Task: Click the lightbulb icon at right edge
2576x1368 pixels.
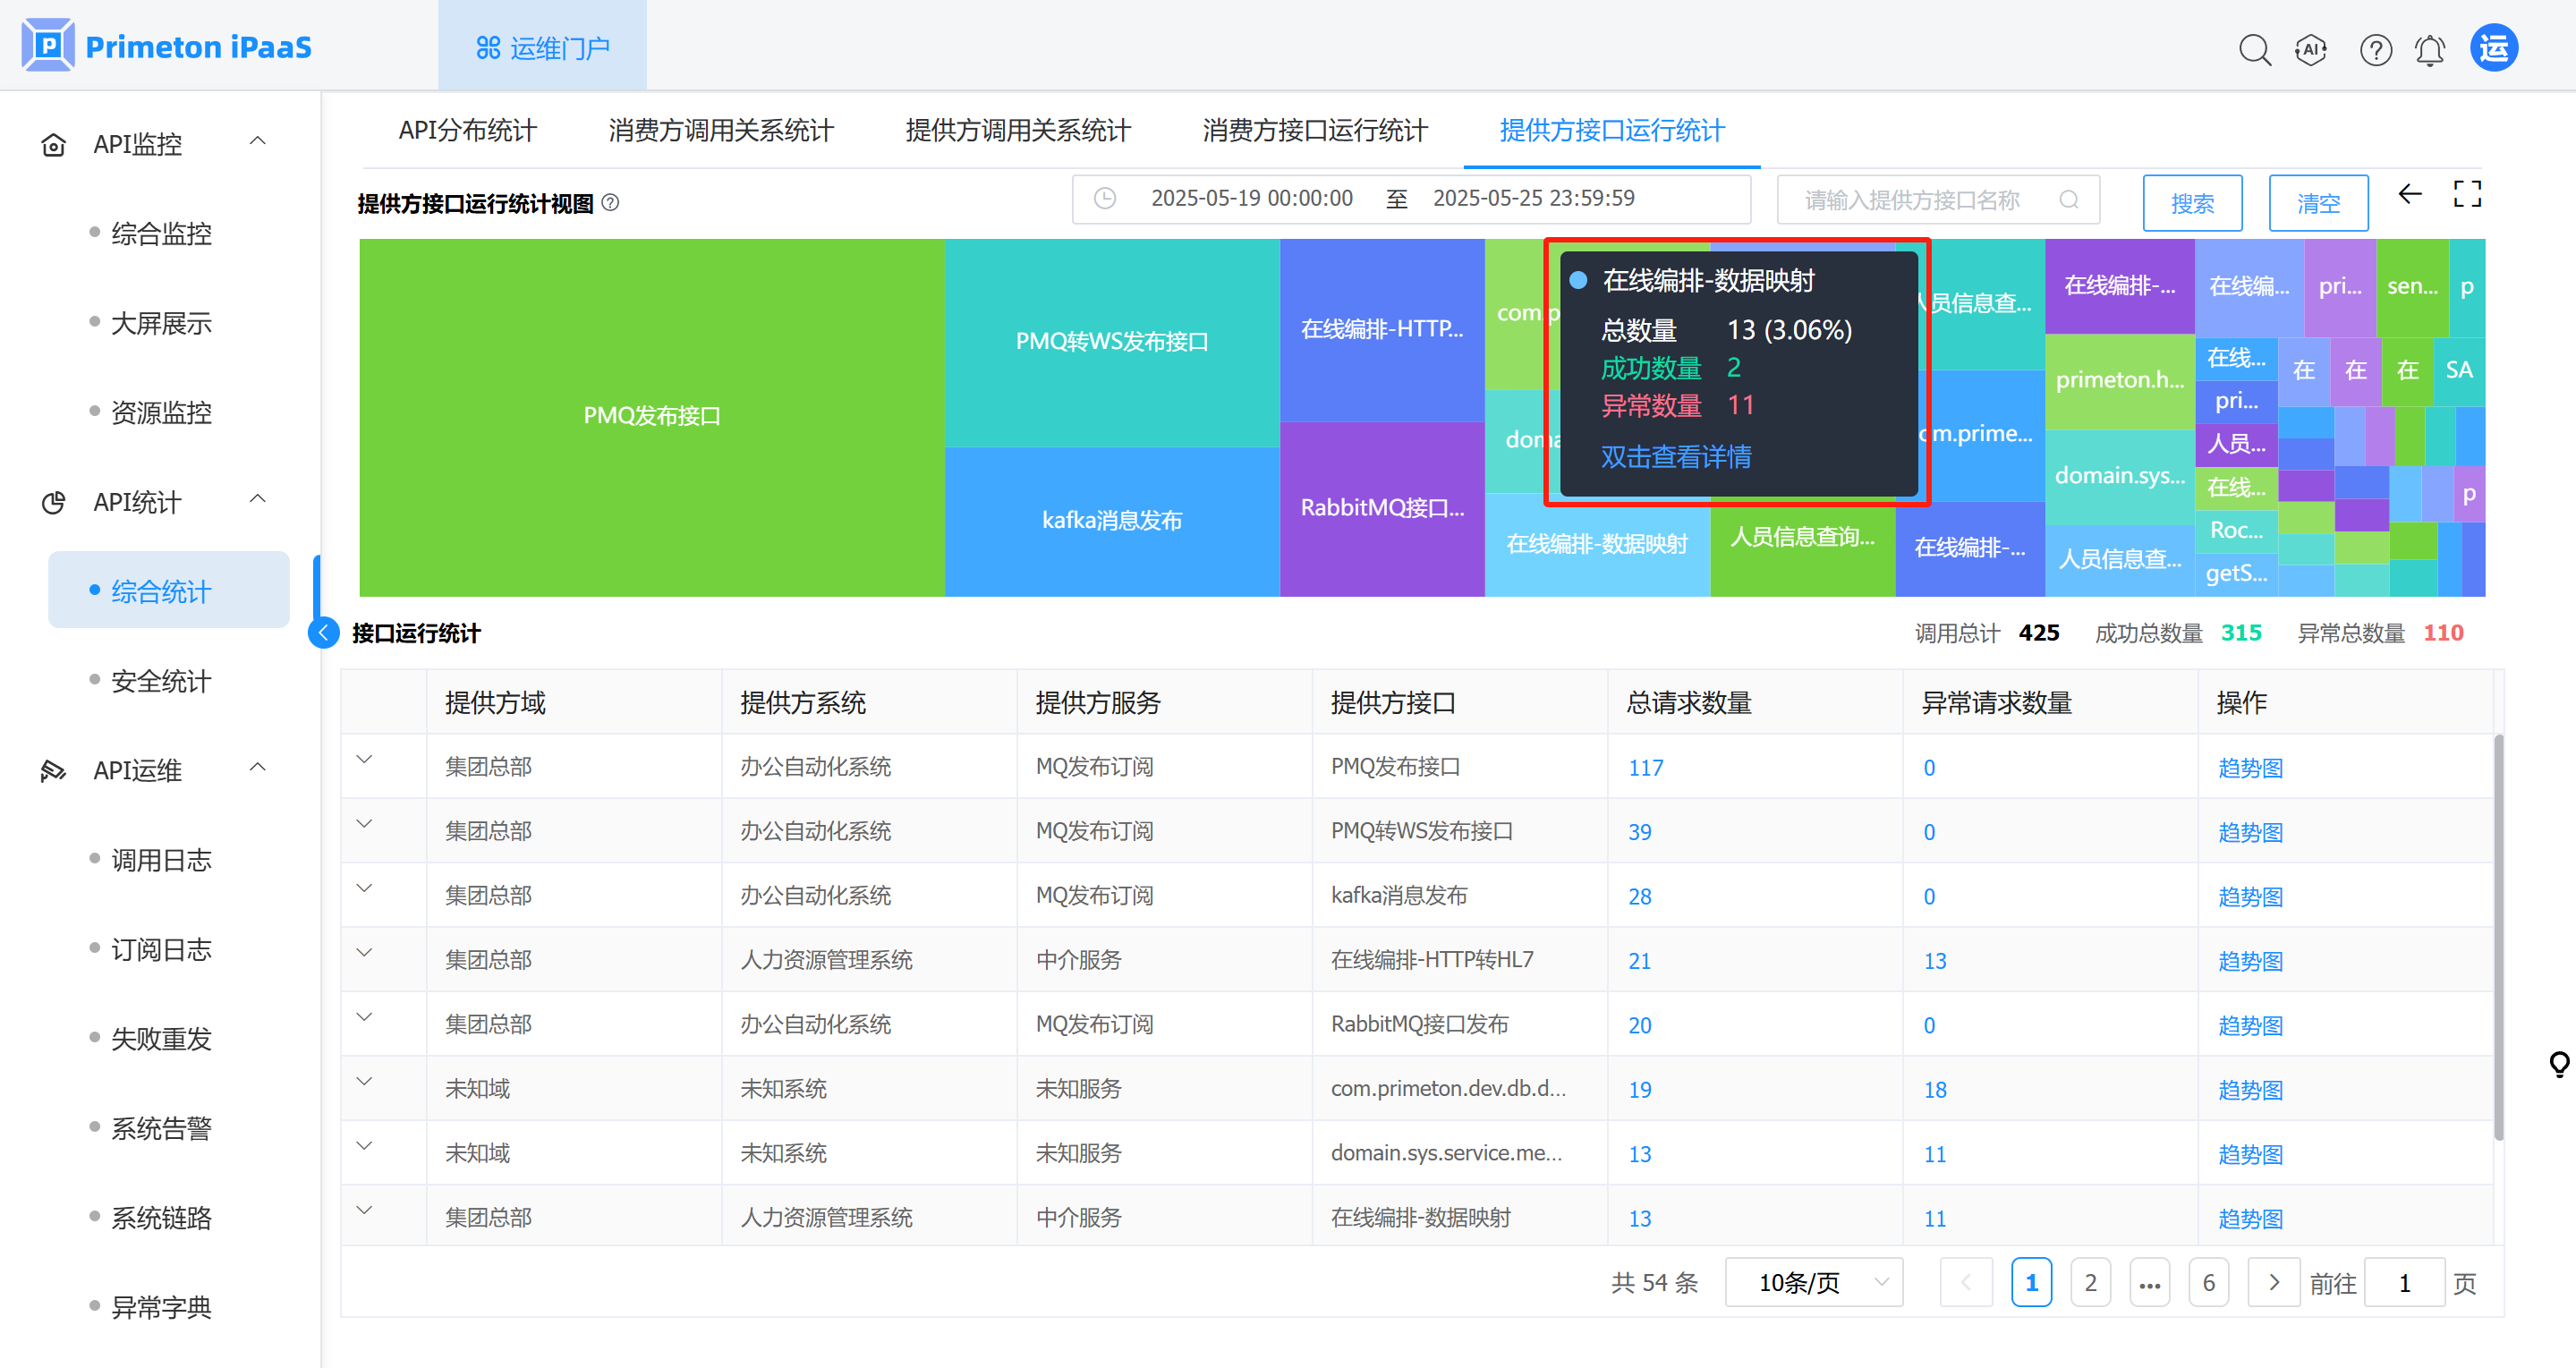Action: tap(2559, 1063)
